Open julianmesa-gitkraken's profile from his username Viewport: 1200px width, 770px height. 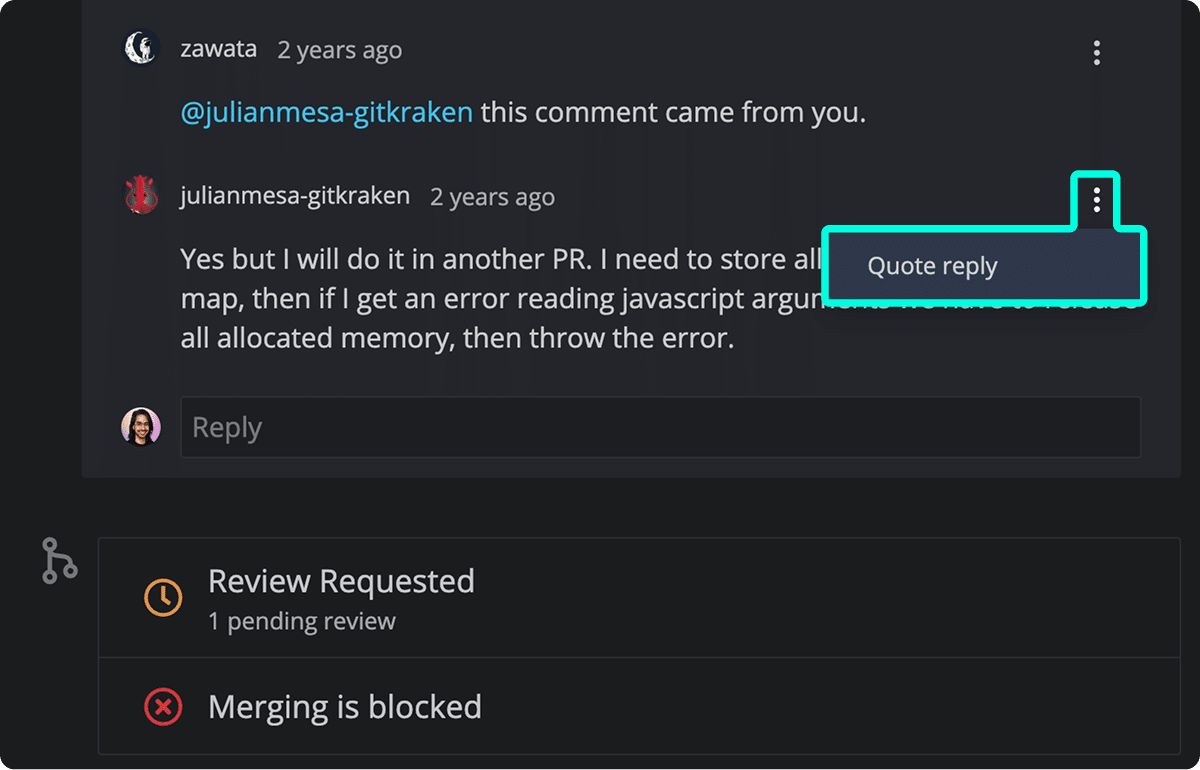coord(294,195)
